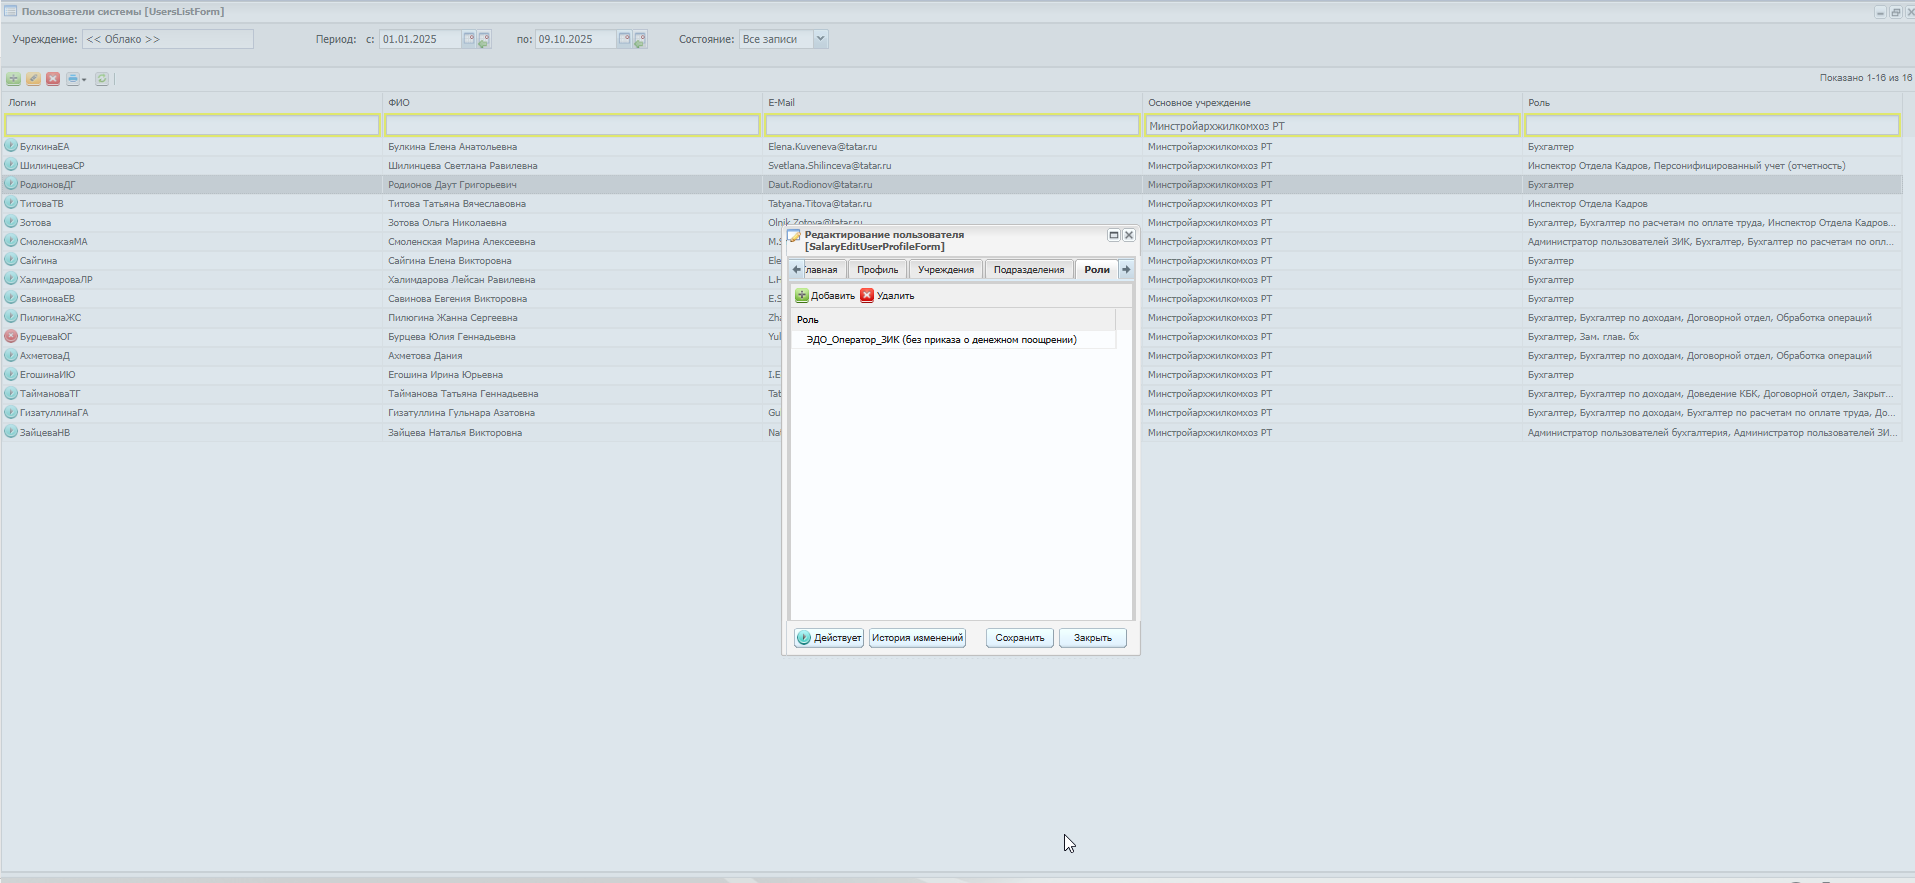Viewport: 1915px width, 883px height.
Task: Click the status icon of user ГизатуллинаГА
Action: [11, 412]
